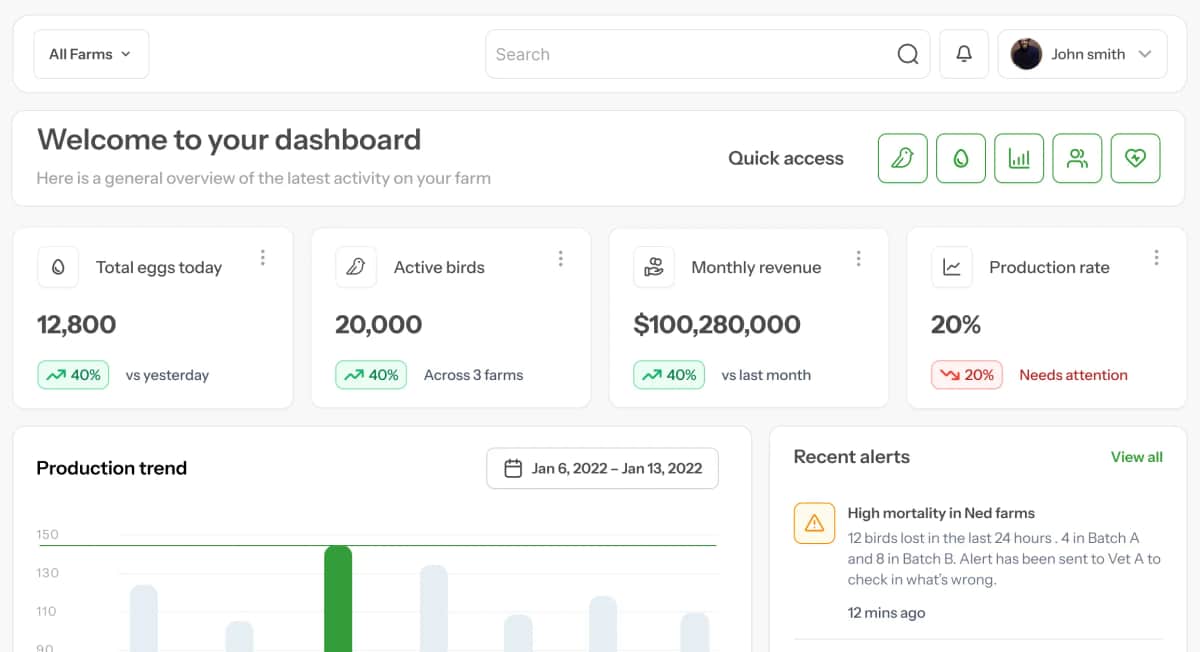Open the High mortality in Ned farms alert
The image size is (1200, 652).
click(x=940, y=513)
